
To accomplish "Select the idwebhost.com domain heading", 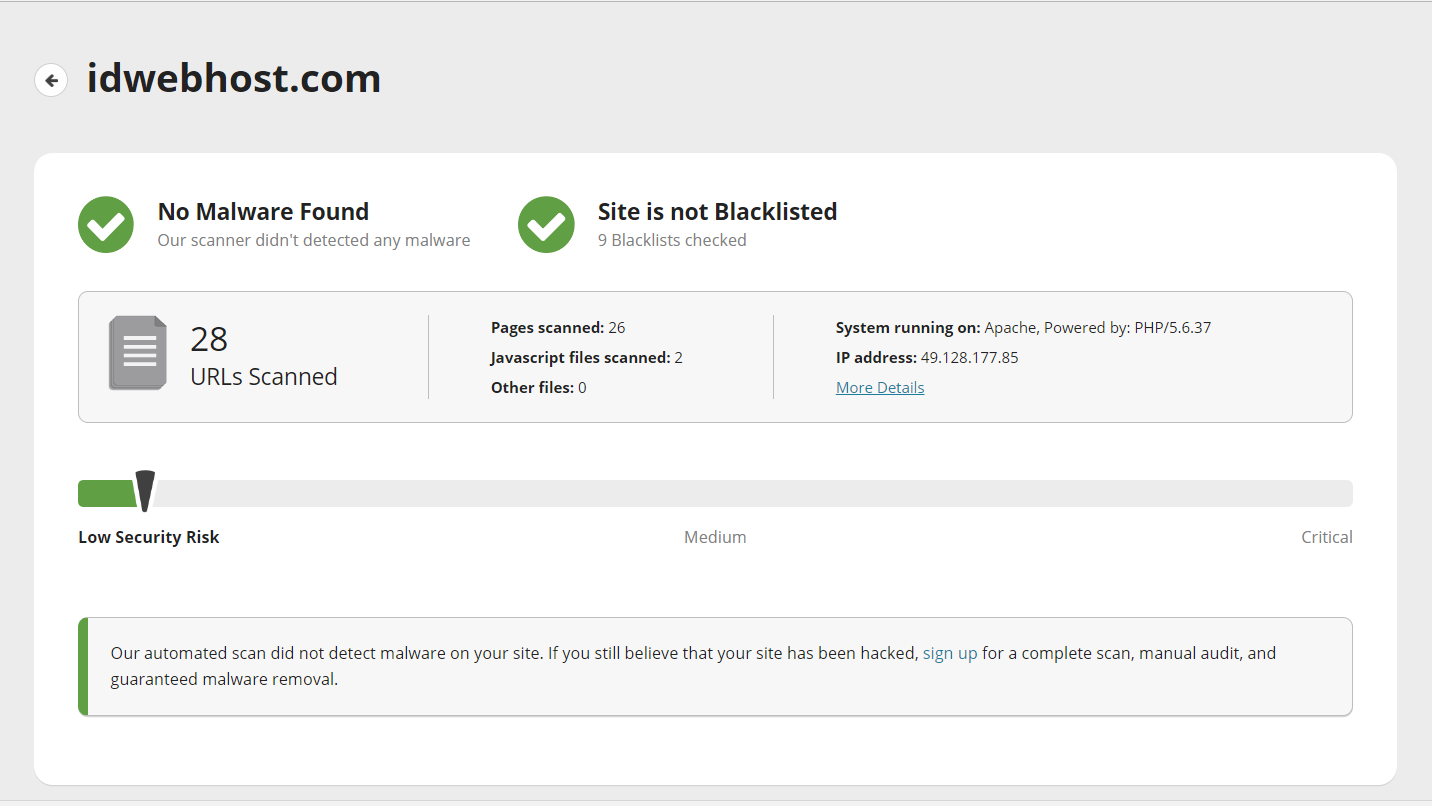I will coord(234,78).
